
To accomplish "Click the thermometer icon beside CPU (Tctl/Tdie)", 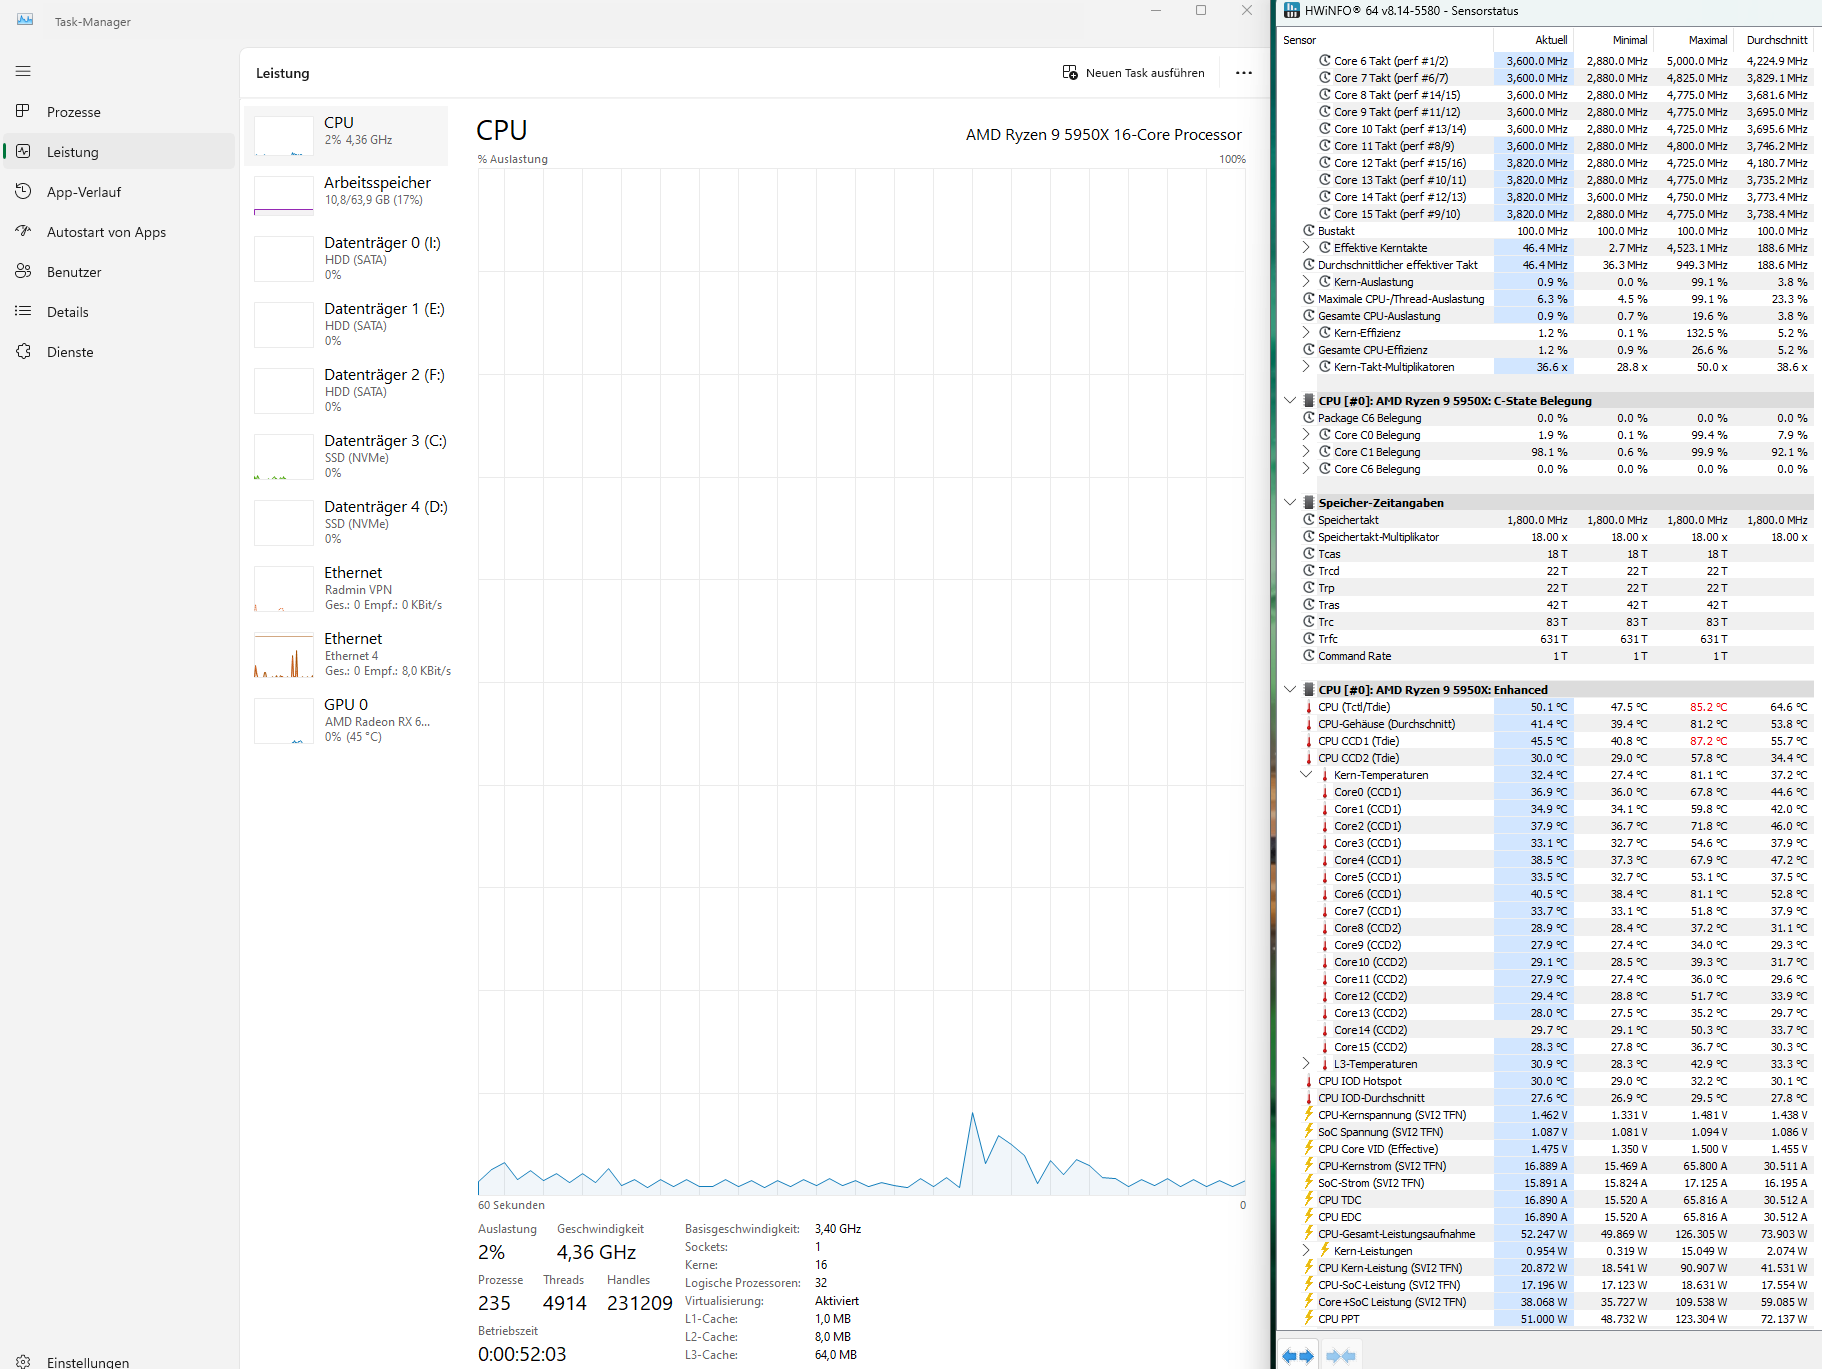I will pos(1308,707).
